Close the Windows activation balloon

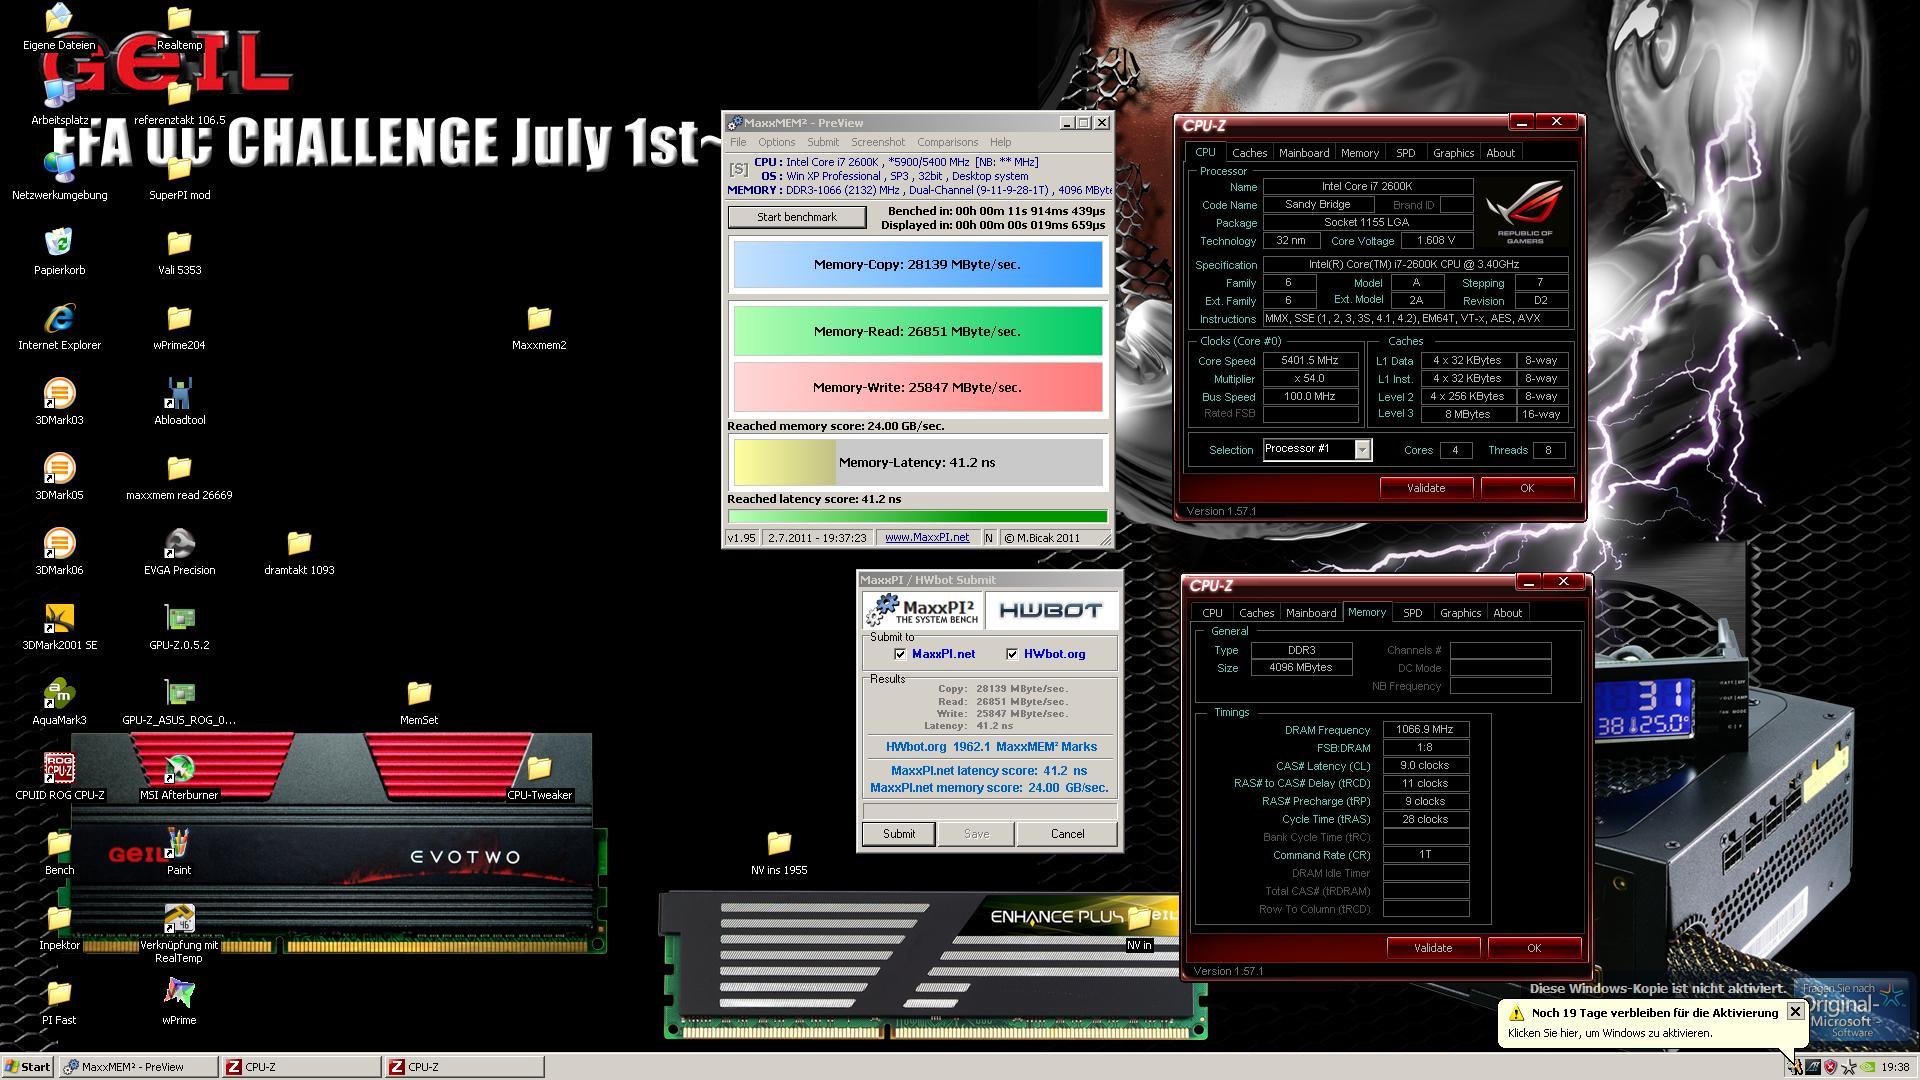[1795, 1012]
